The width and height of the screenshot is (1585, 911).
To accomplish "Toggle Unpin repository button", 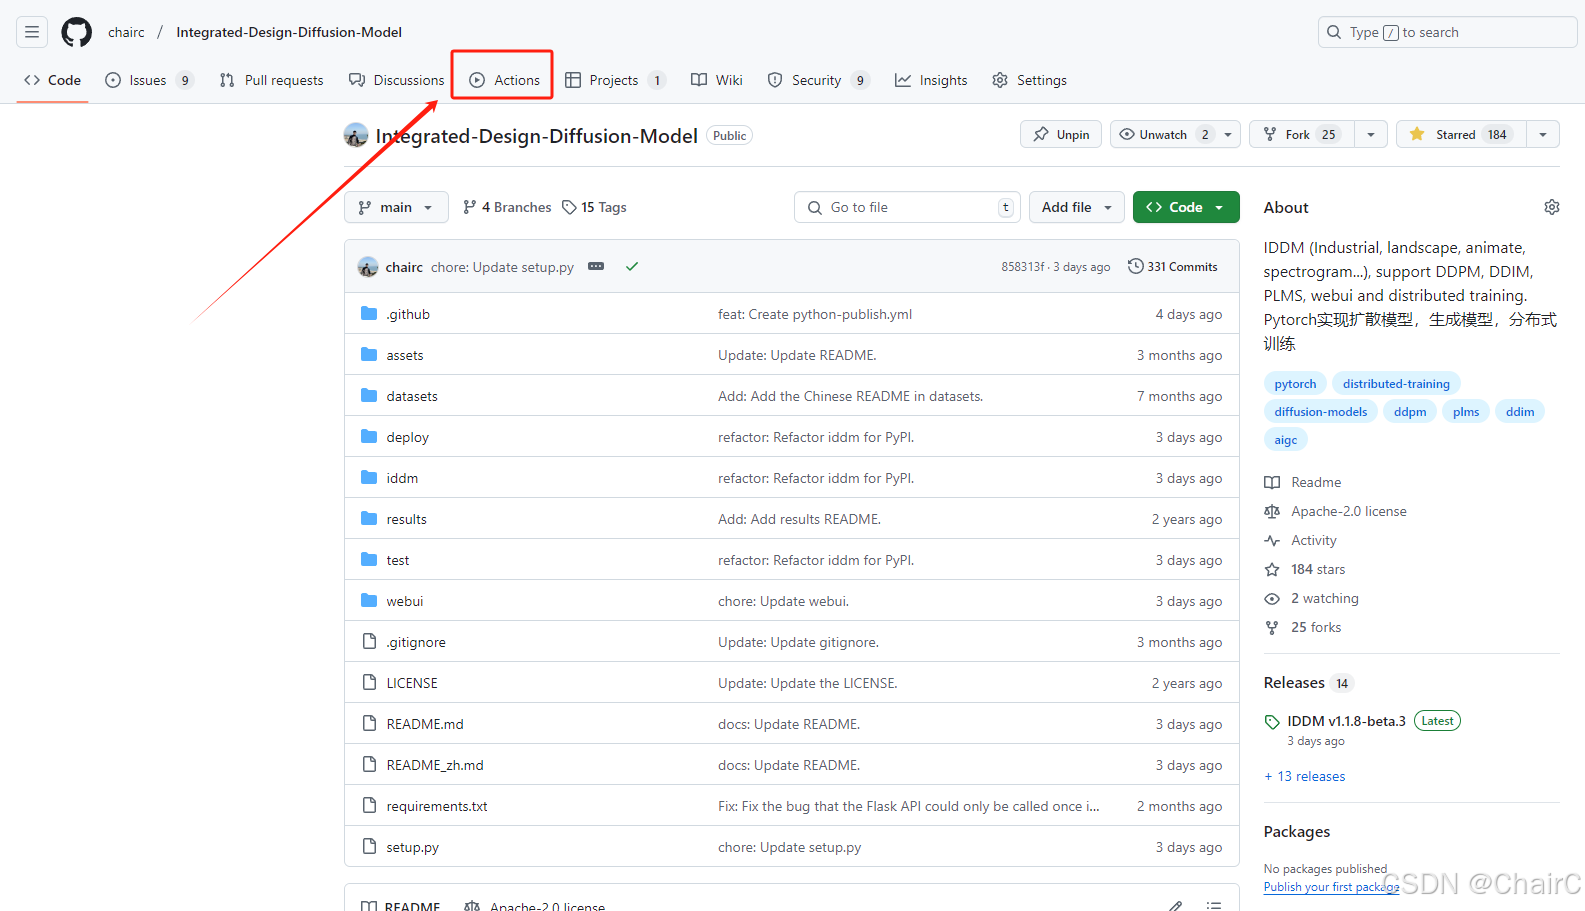I will click(x=1061, y=135).
